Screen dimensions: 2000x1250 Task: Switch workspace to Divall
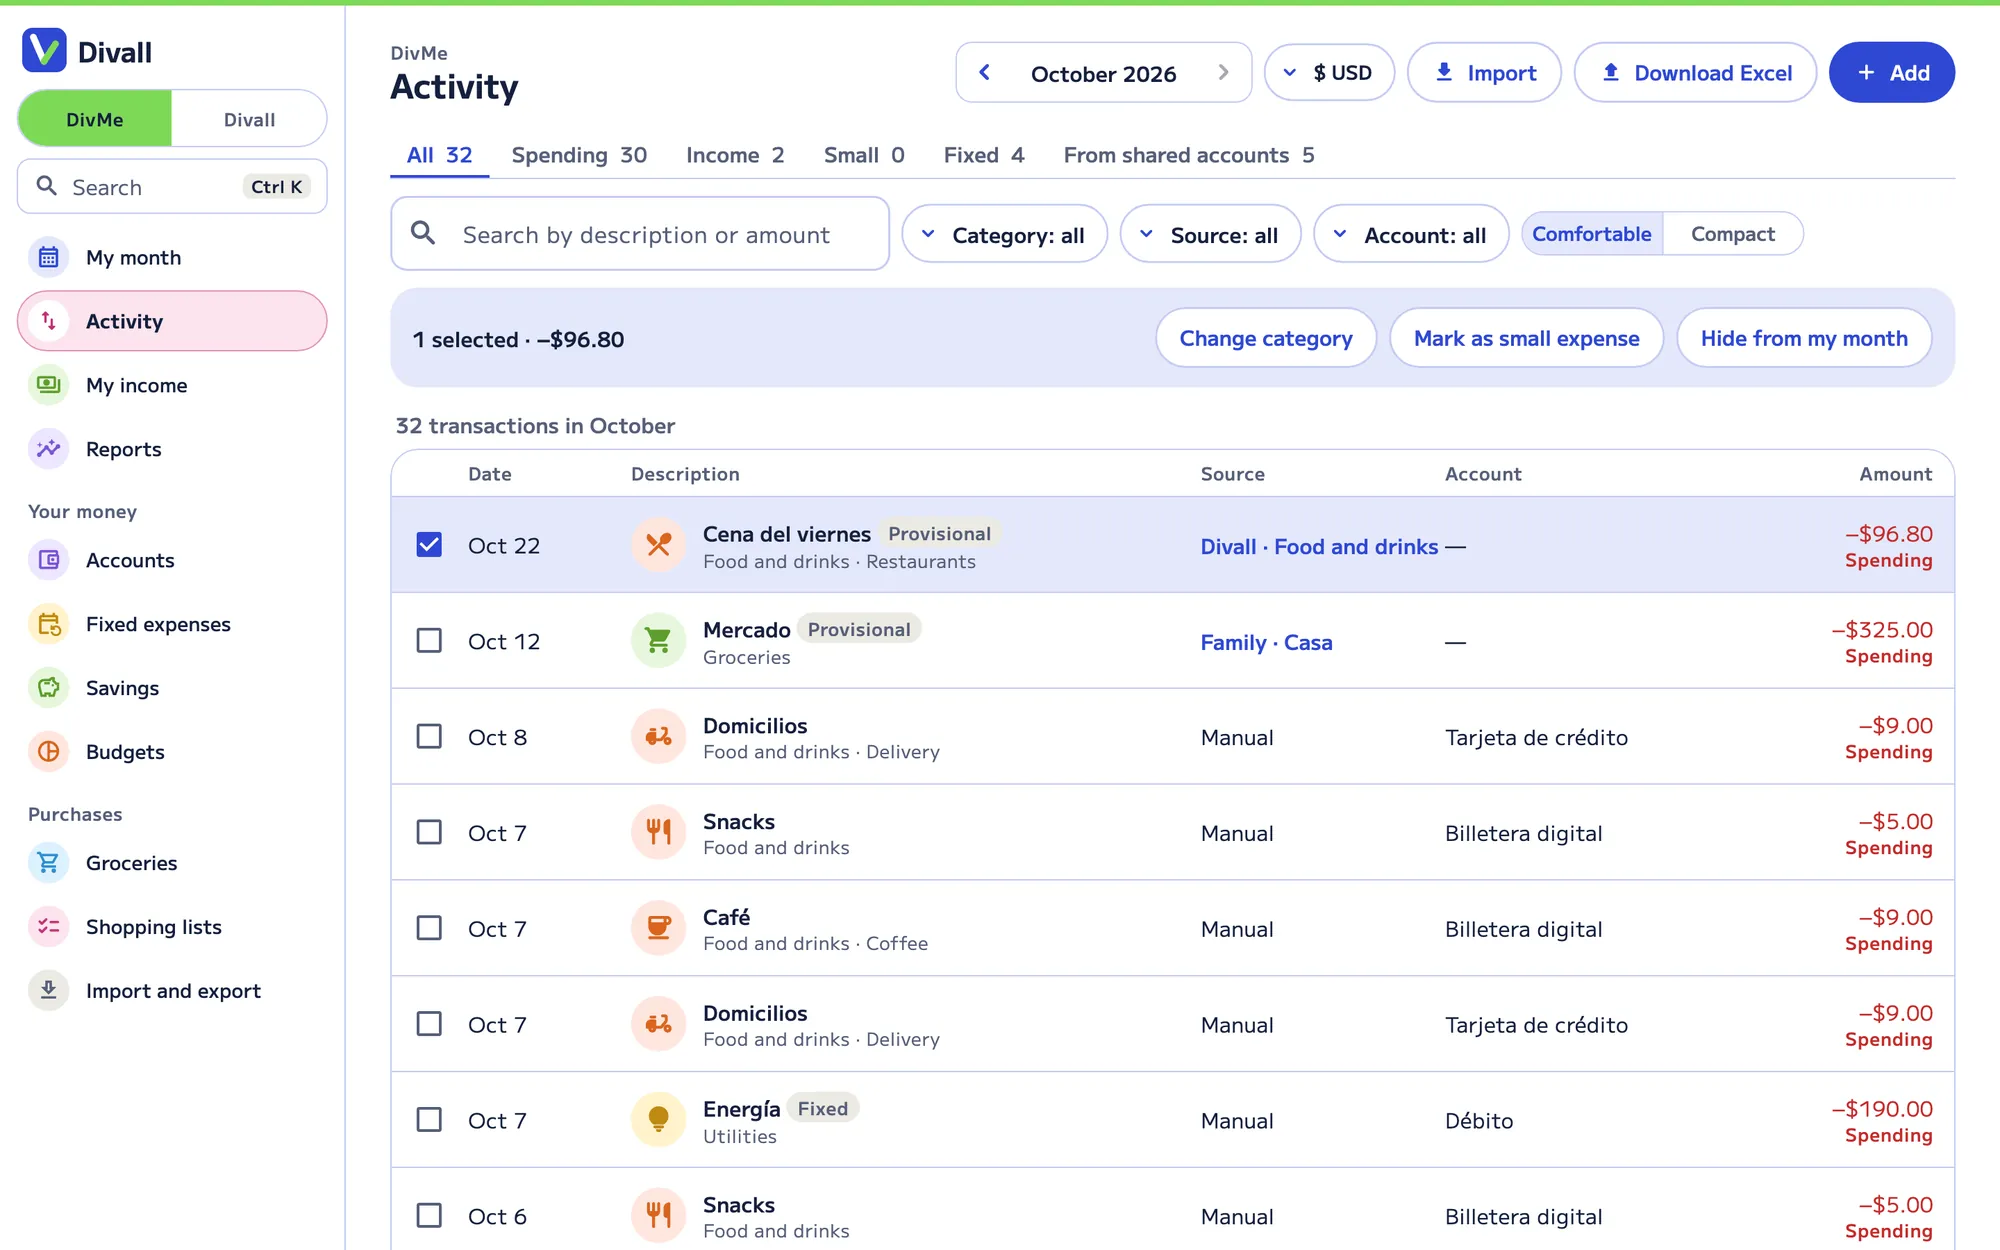[x=249, y=119]
